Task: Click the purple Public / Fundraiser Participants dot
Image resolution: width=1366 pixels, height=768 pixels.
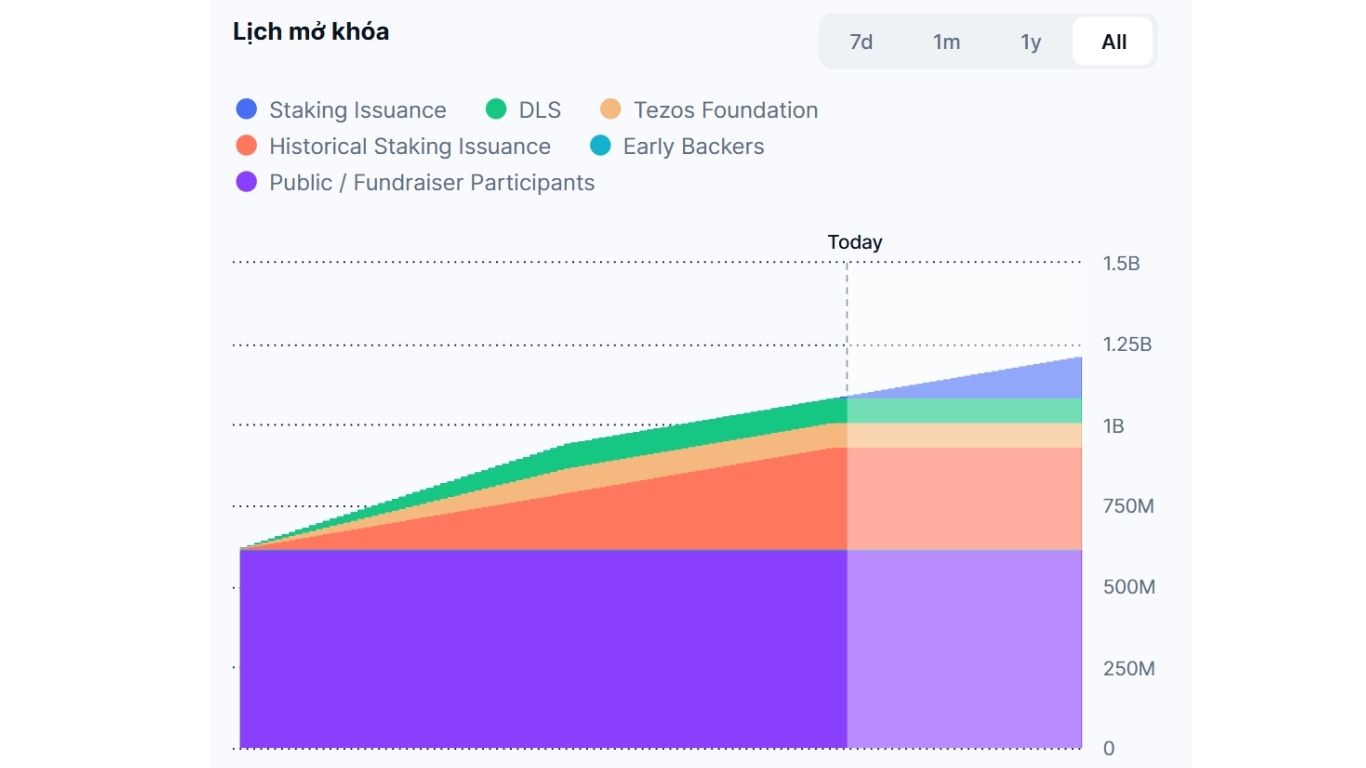Action: click(x=247, y=182)
